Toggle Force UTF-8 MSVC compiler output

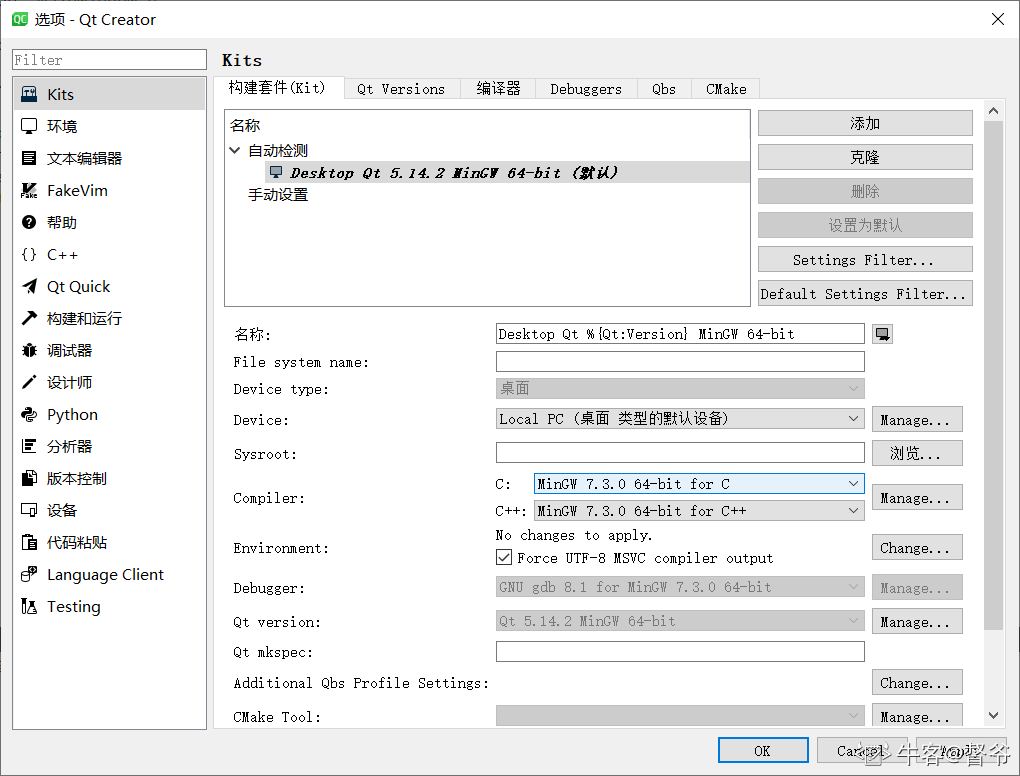[504, 557]
